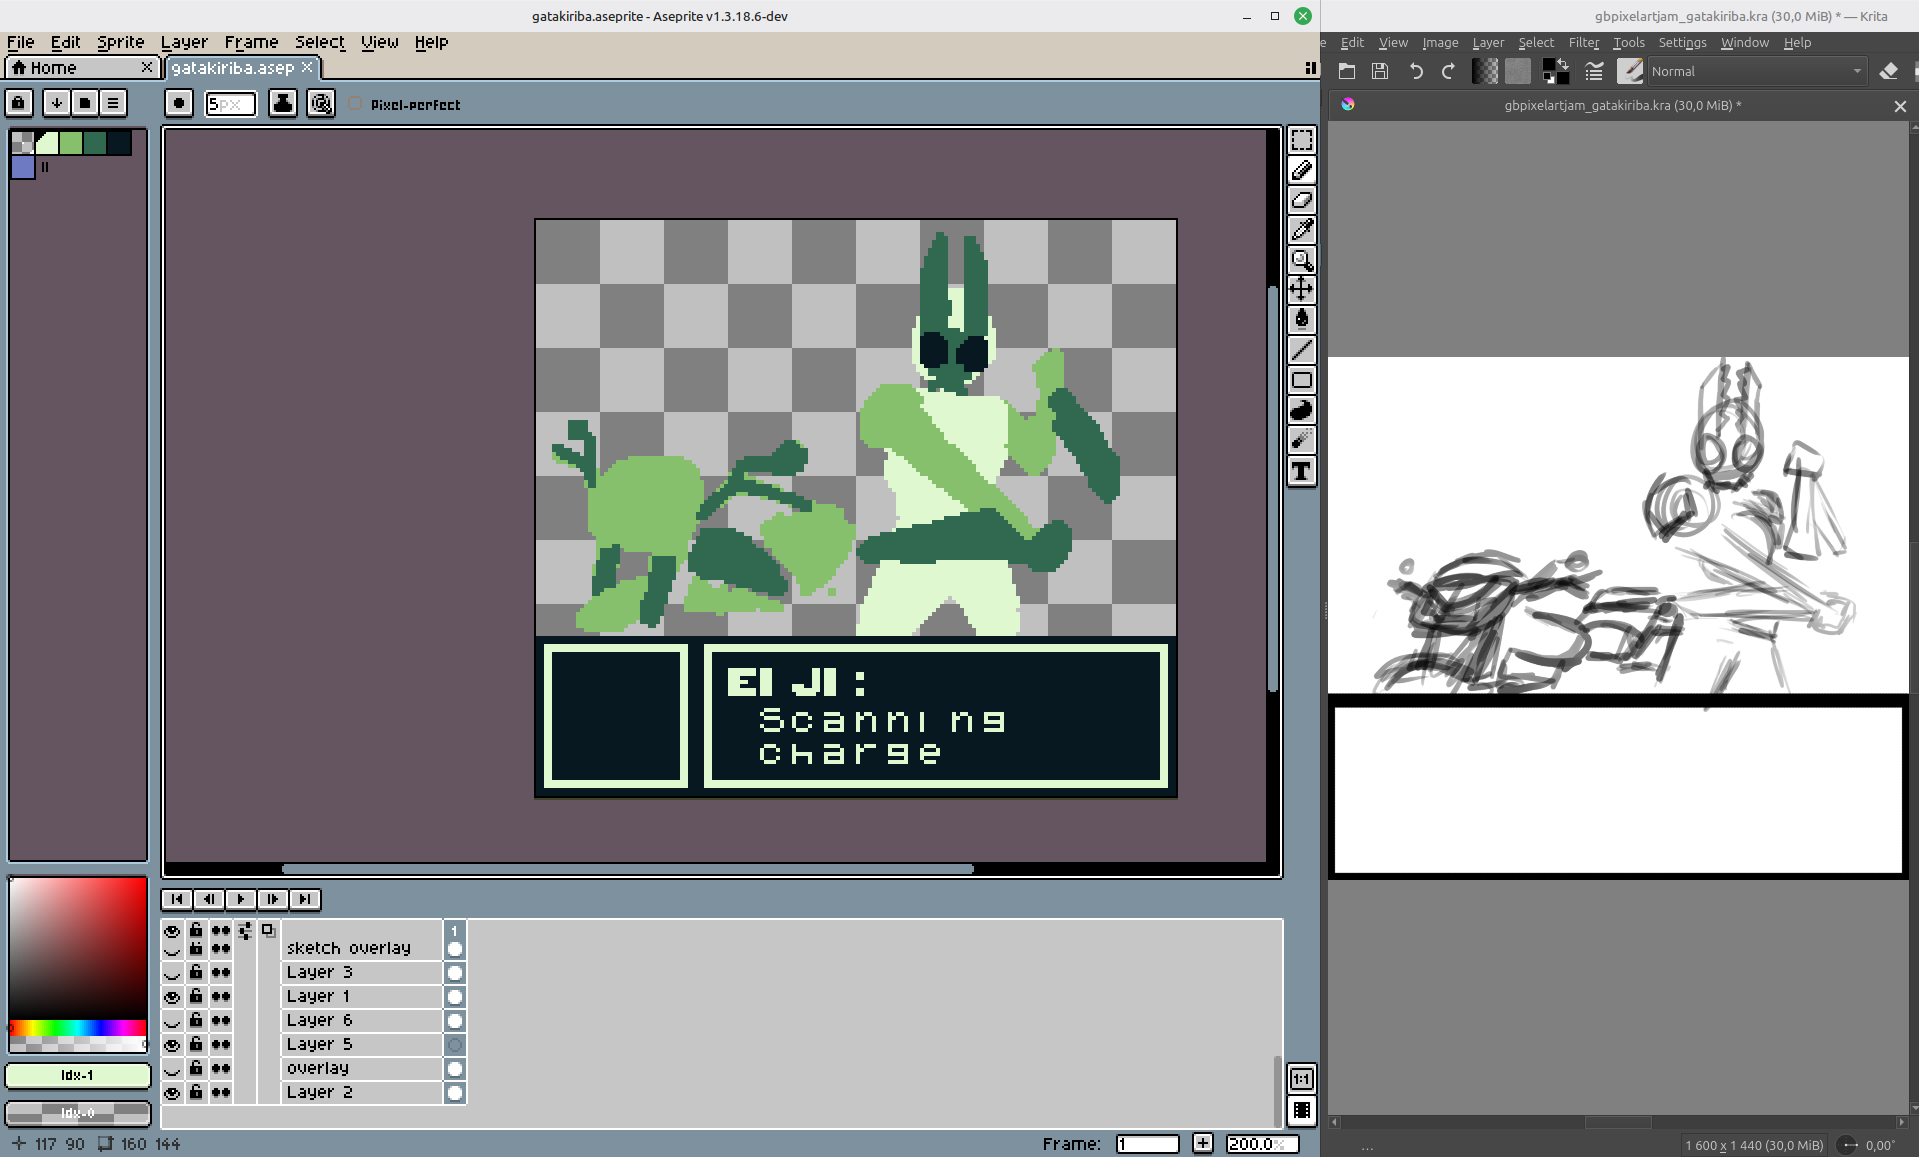Pick the Blur tool in Aseprite
This screenshot has height=1157, width=1919.
(1301, 440)
